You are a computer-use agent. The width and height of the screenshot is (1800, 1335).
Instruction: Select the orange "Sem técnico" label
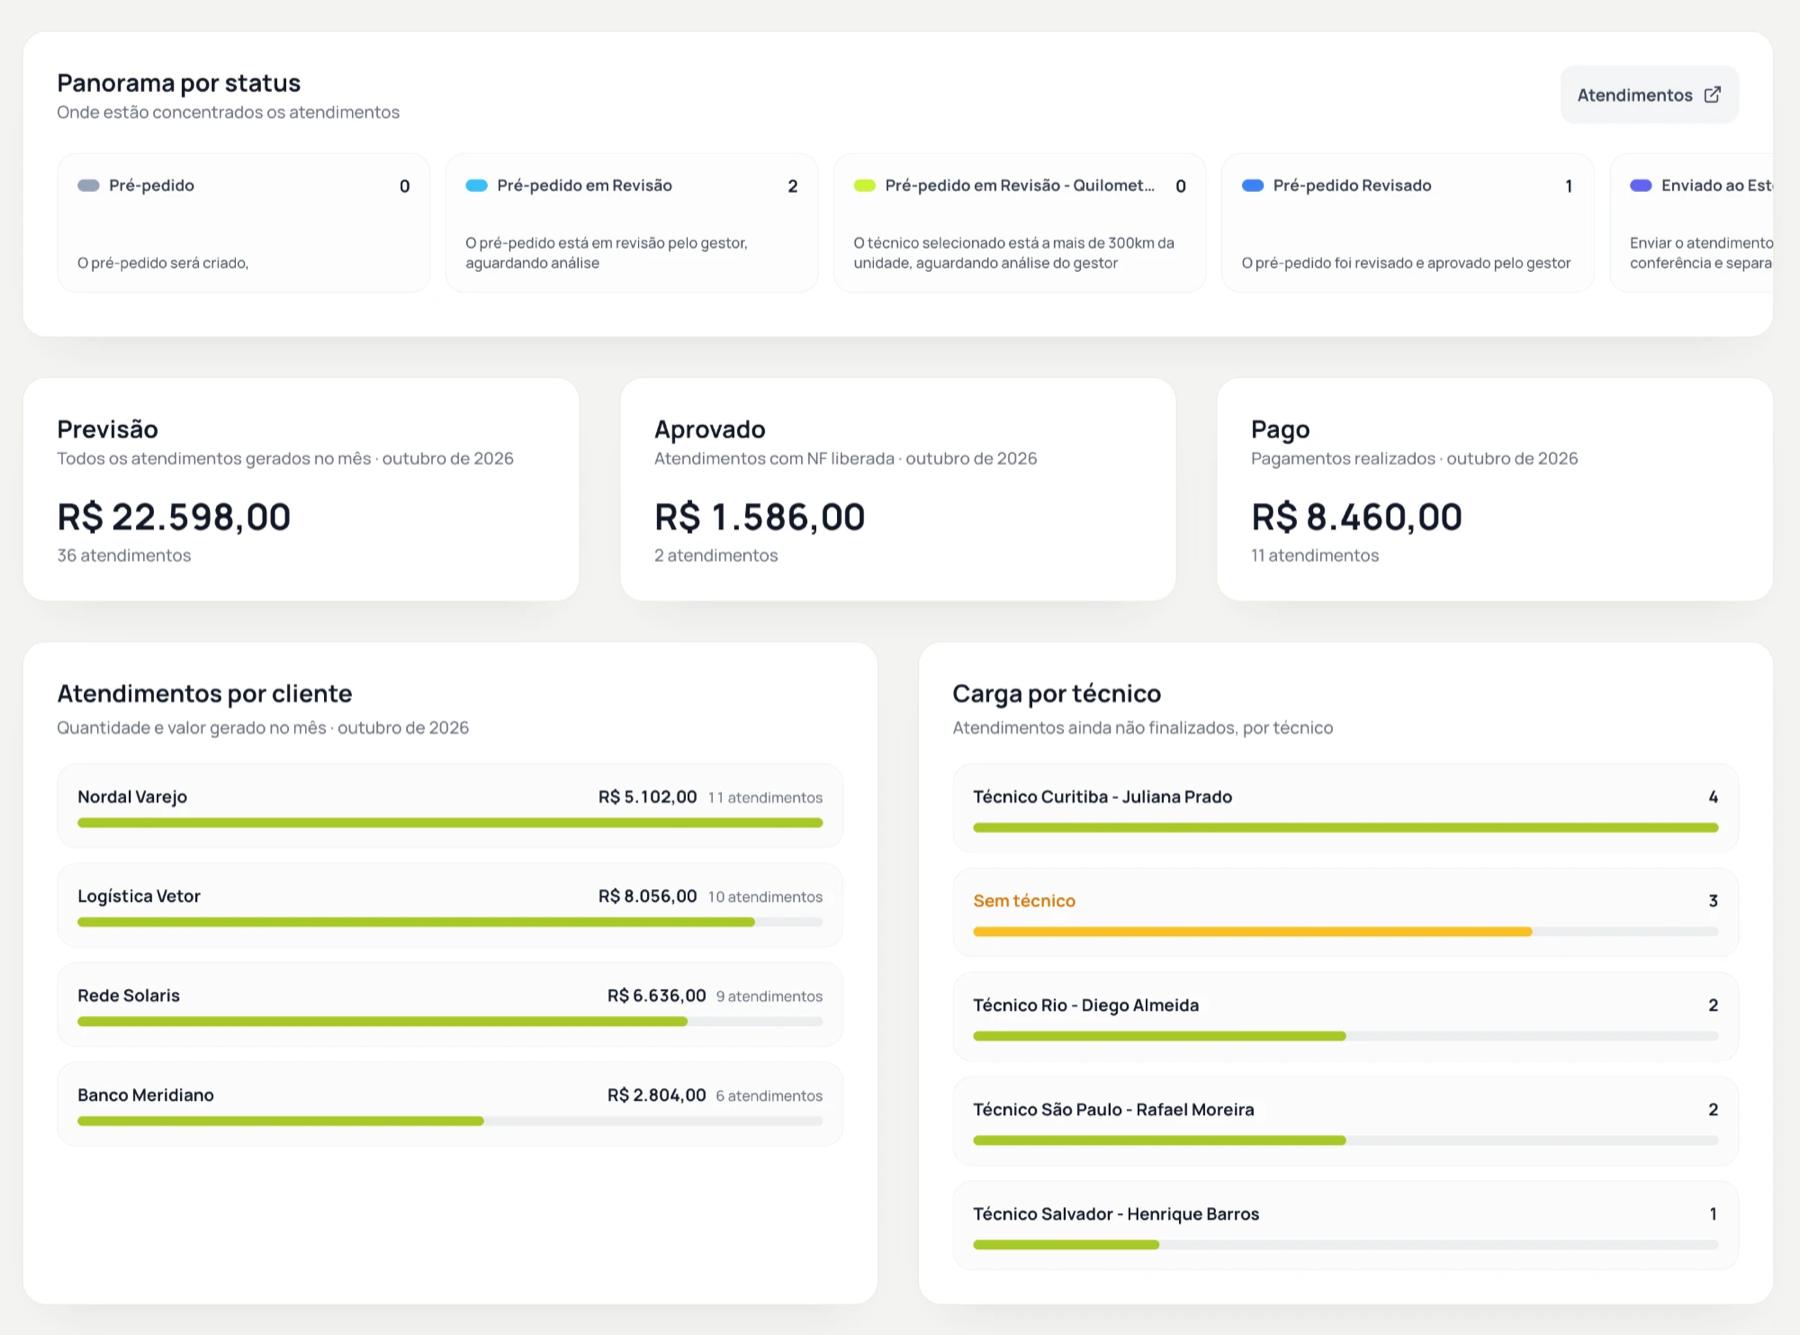[x=1024, y=901]
